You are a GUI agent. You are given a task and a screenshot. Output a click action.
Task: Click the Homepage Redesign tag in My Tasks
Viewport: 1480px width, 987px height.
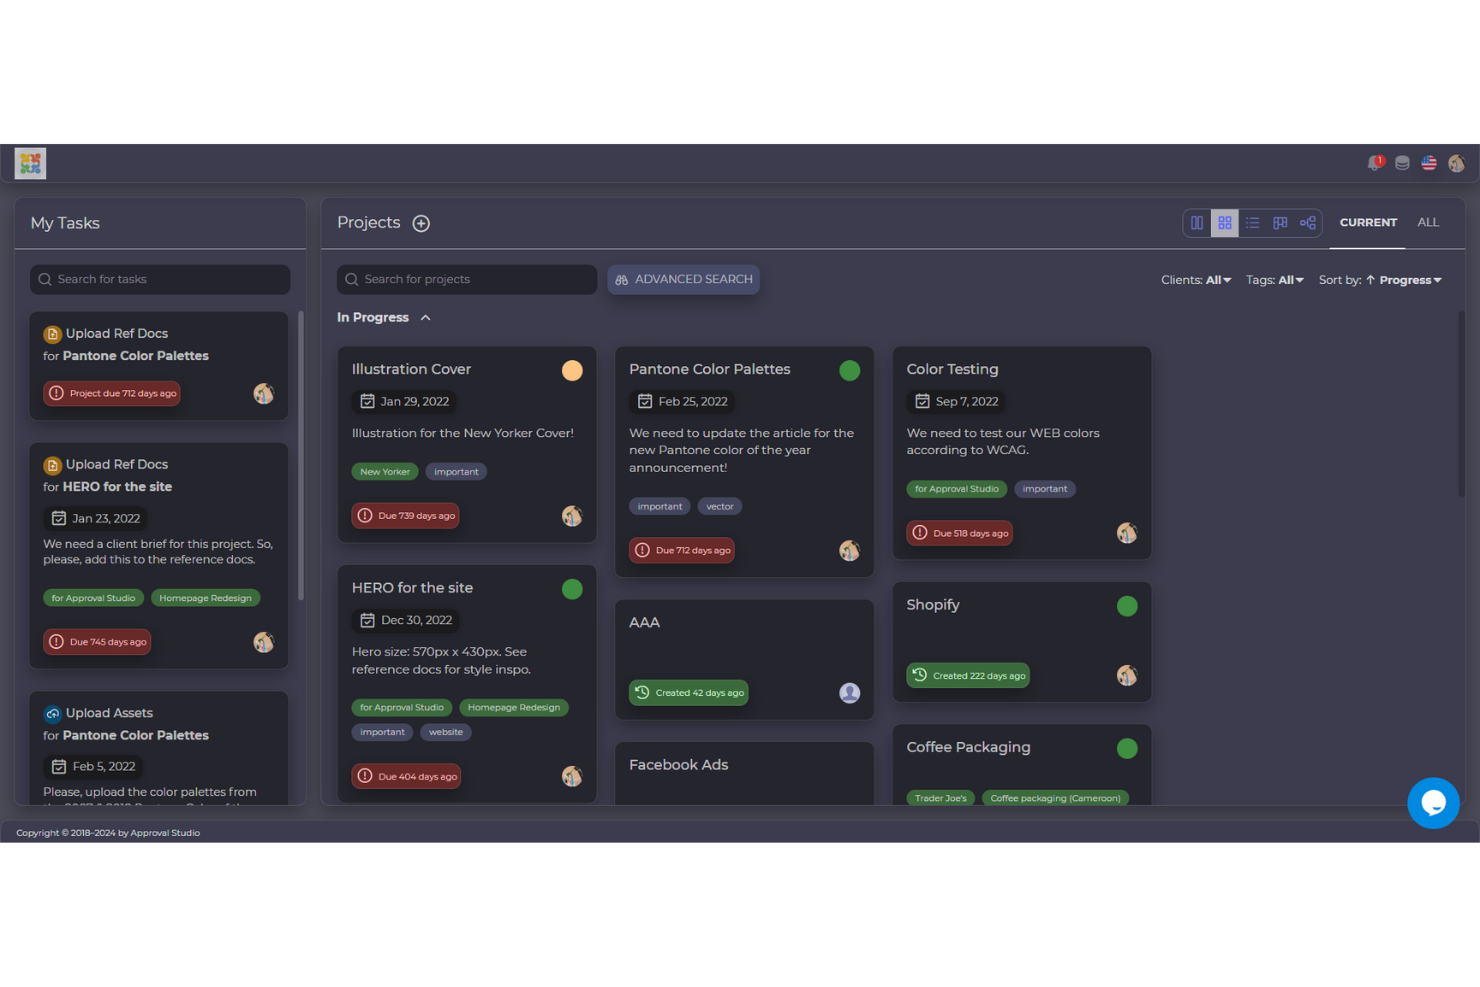(205, 598)
